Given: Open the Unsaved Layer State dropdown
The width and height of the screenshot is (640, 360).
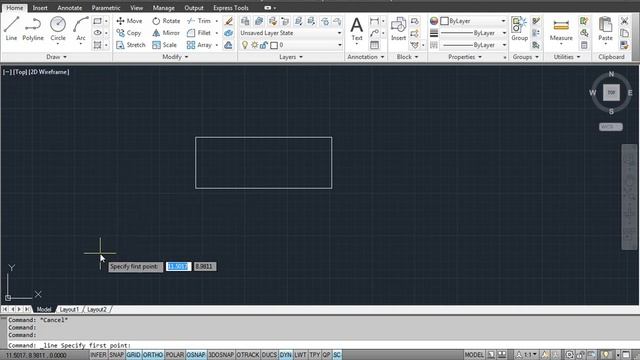Looking at the screenshot, I should [x=291, y=33].
